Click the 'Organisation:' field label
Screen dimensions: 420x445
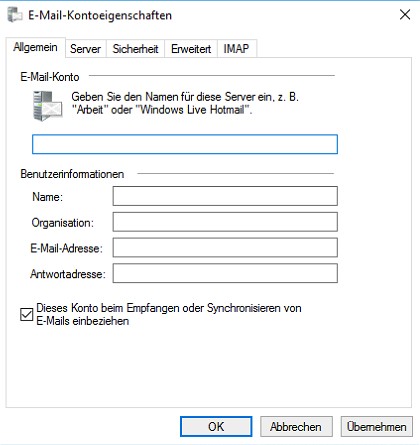[x=63, y=223]
